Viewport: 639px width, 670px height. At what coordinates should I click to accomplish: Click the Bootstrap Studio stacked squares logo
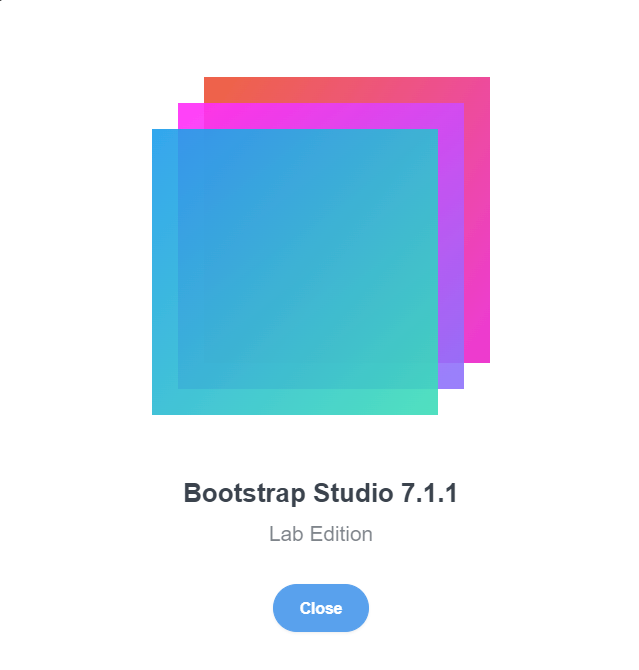321,246
